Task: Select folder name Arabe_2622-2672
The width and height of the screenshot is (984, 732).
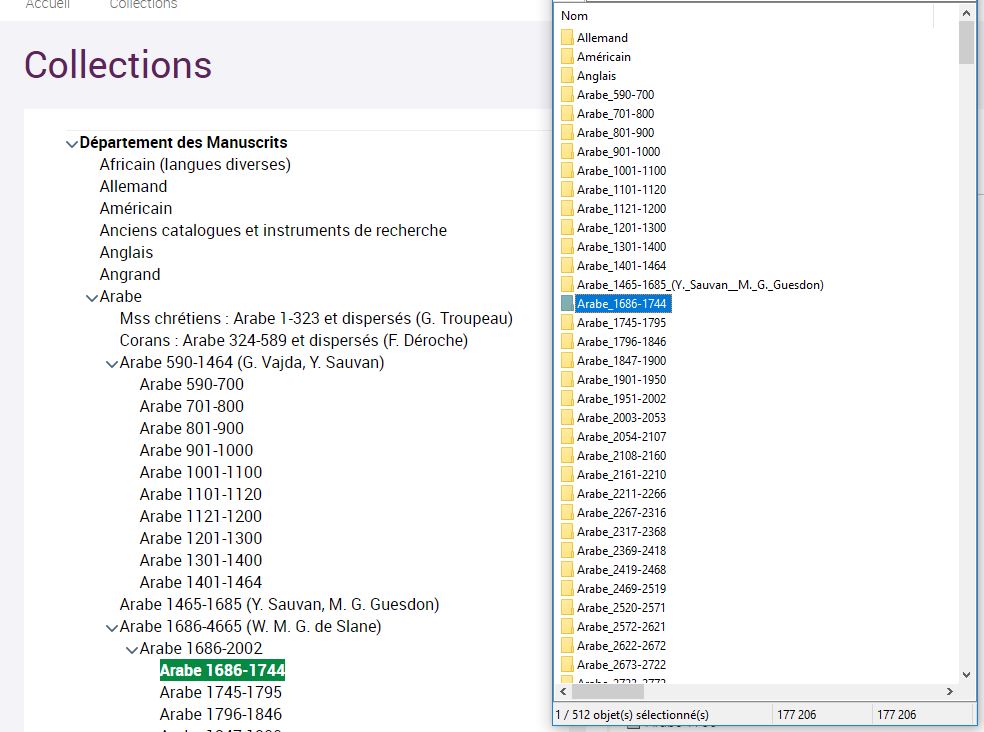Action: tap(621, 645)
